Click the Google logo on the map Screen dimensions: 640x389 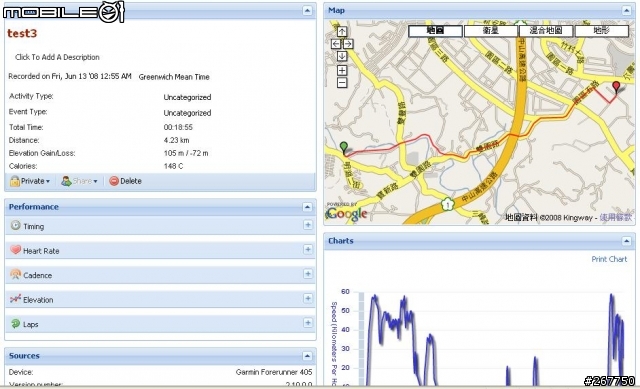point(347,213)
